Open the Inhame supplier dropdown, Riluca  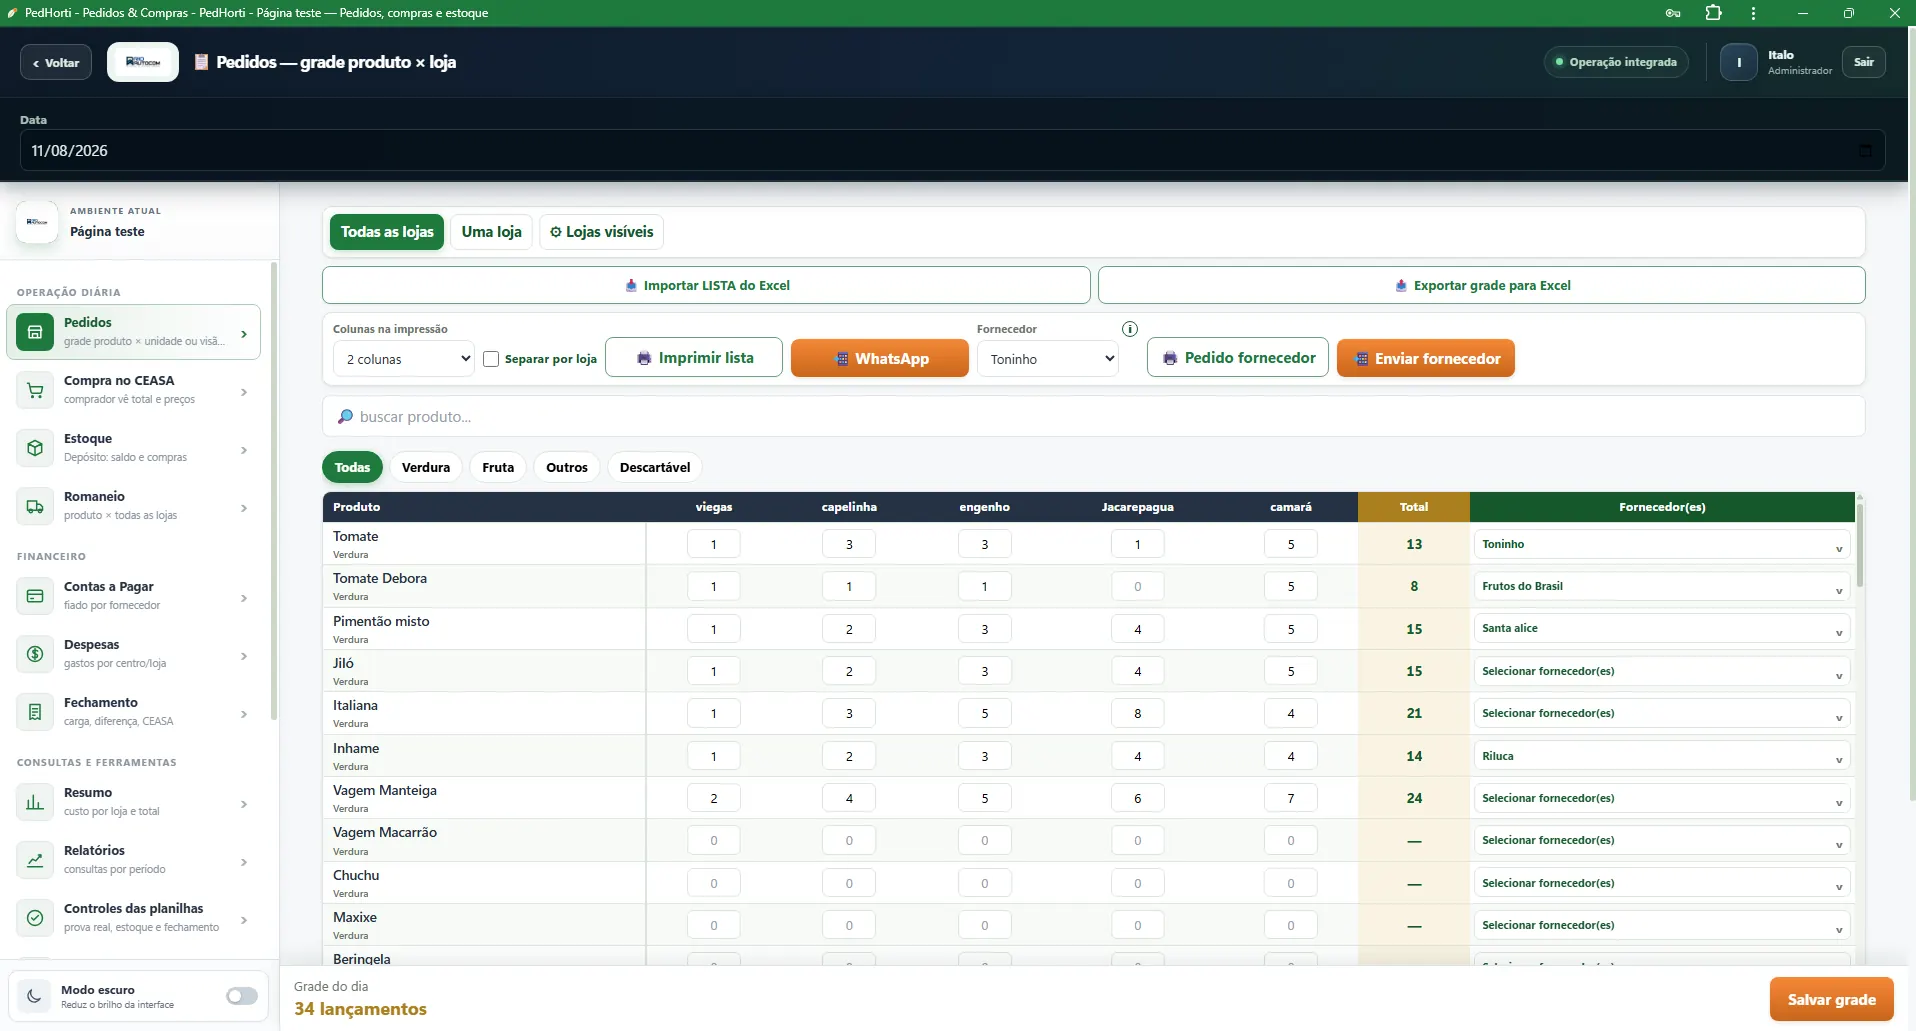(x=1662, y=756)
